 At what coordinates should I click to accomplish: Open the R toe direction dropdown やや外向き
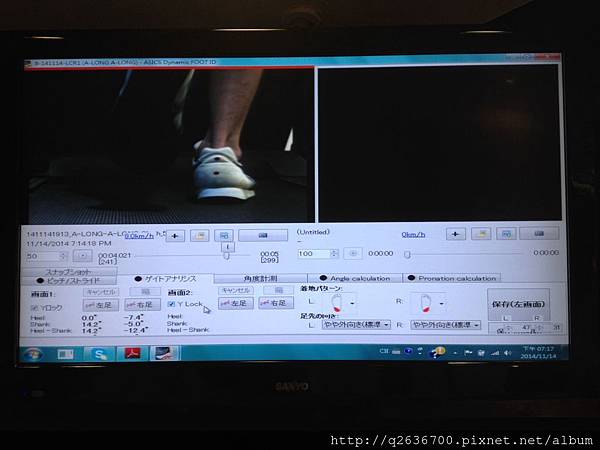446,325
